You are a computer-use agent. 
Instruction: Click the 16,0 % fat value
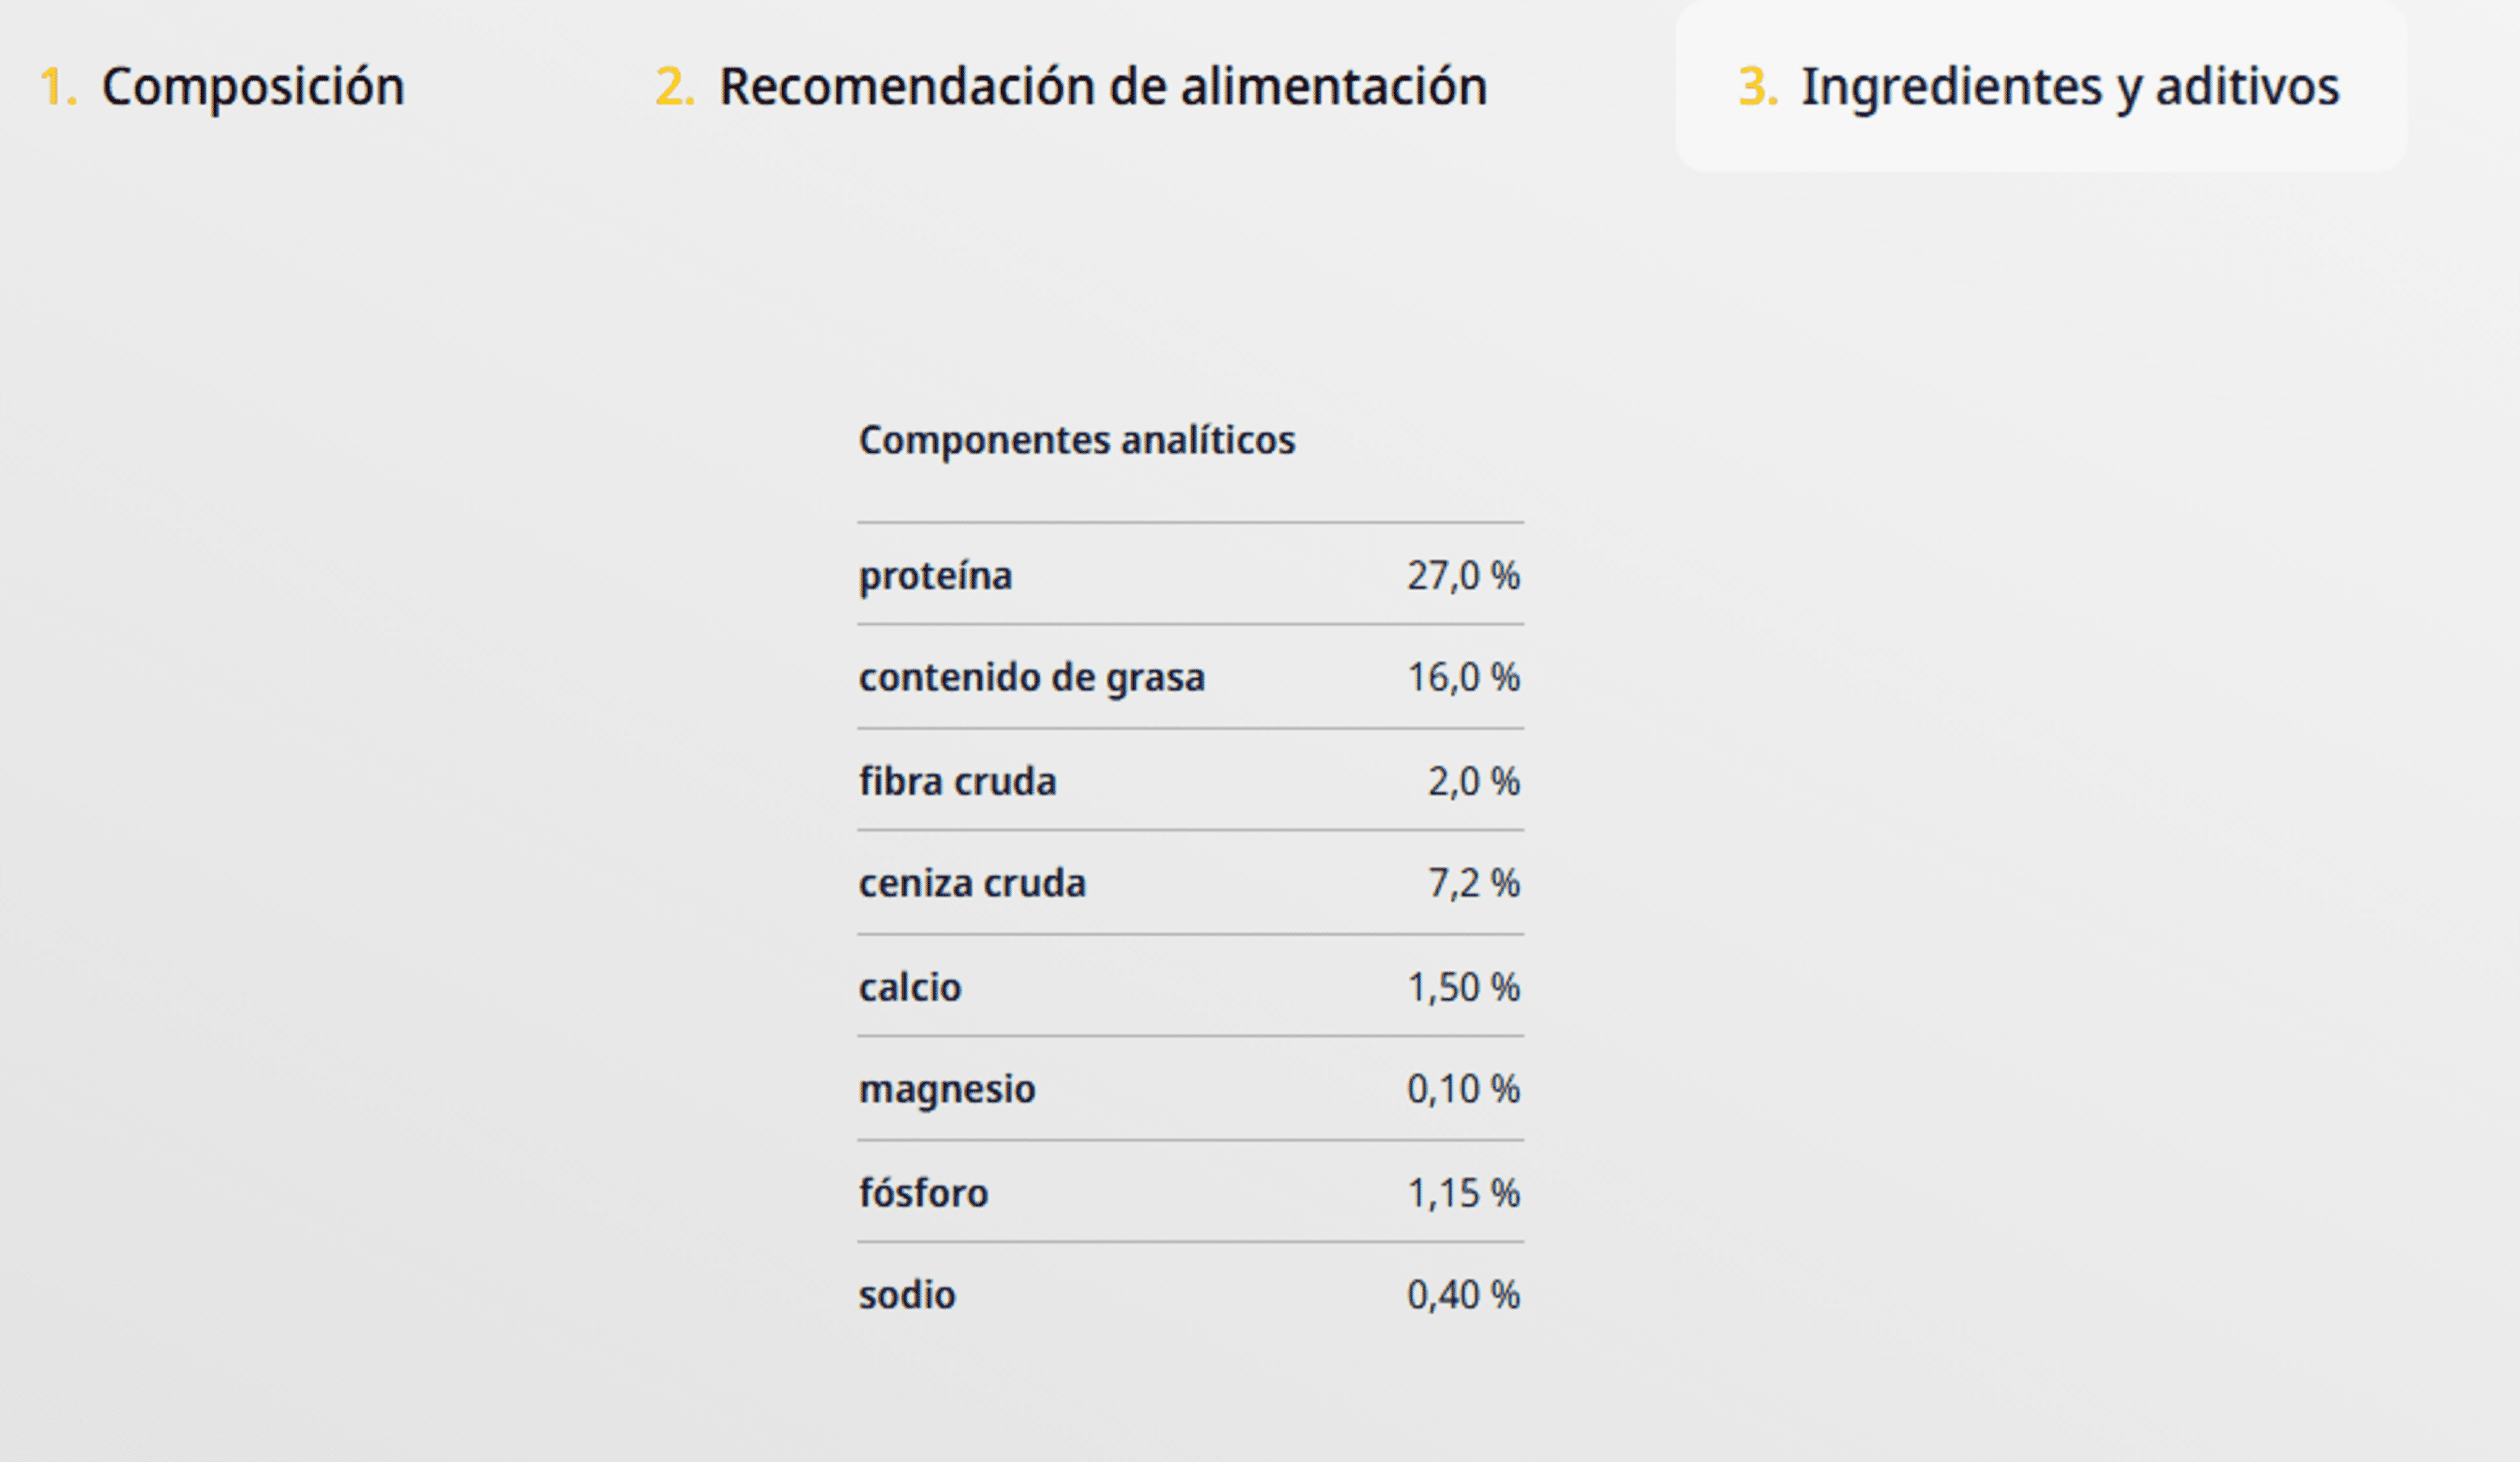click(x=1463, y=677)
